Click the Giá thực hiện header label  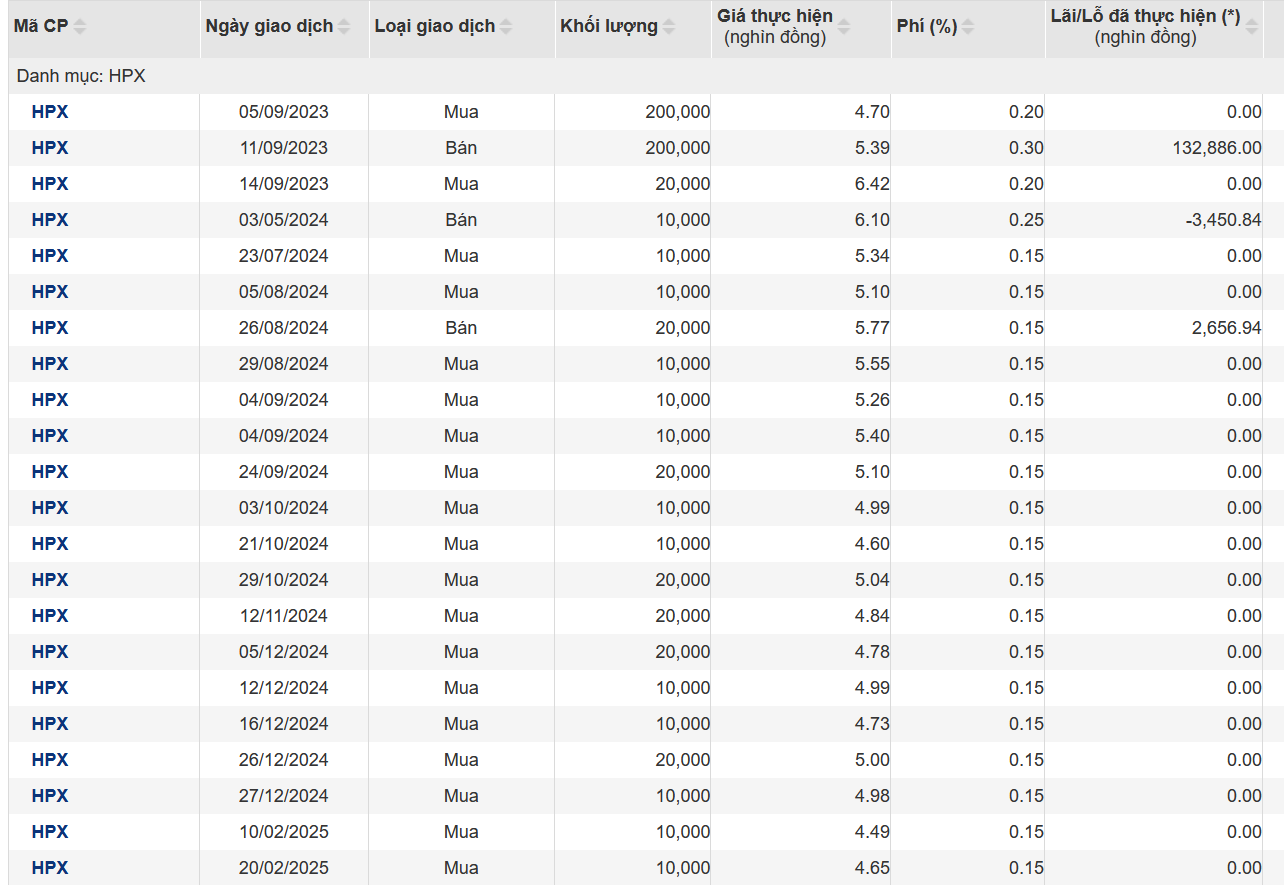(775, 17)
